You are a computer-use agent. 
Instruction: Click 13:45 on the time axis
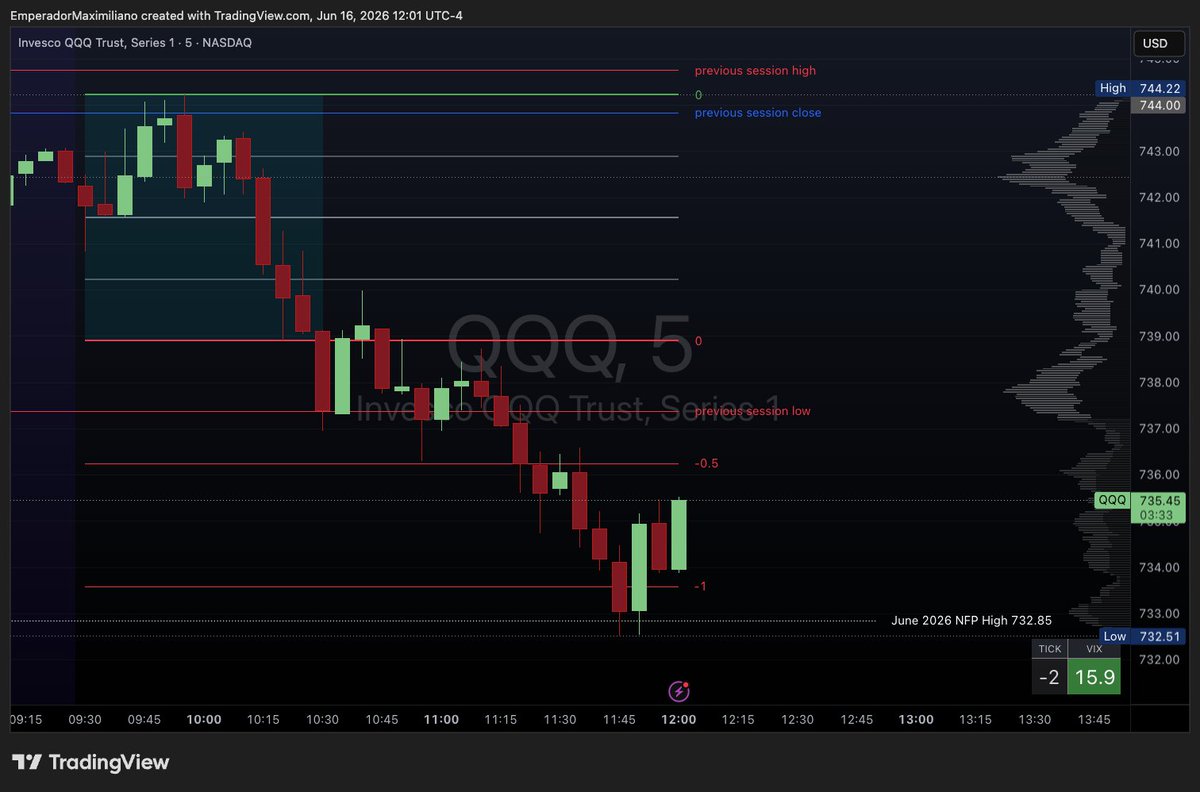point(1094,720)
